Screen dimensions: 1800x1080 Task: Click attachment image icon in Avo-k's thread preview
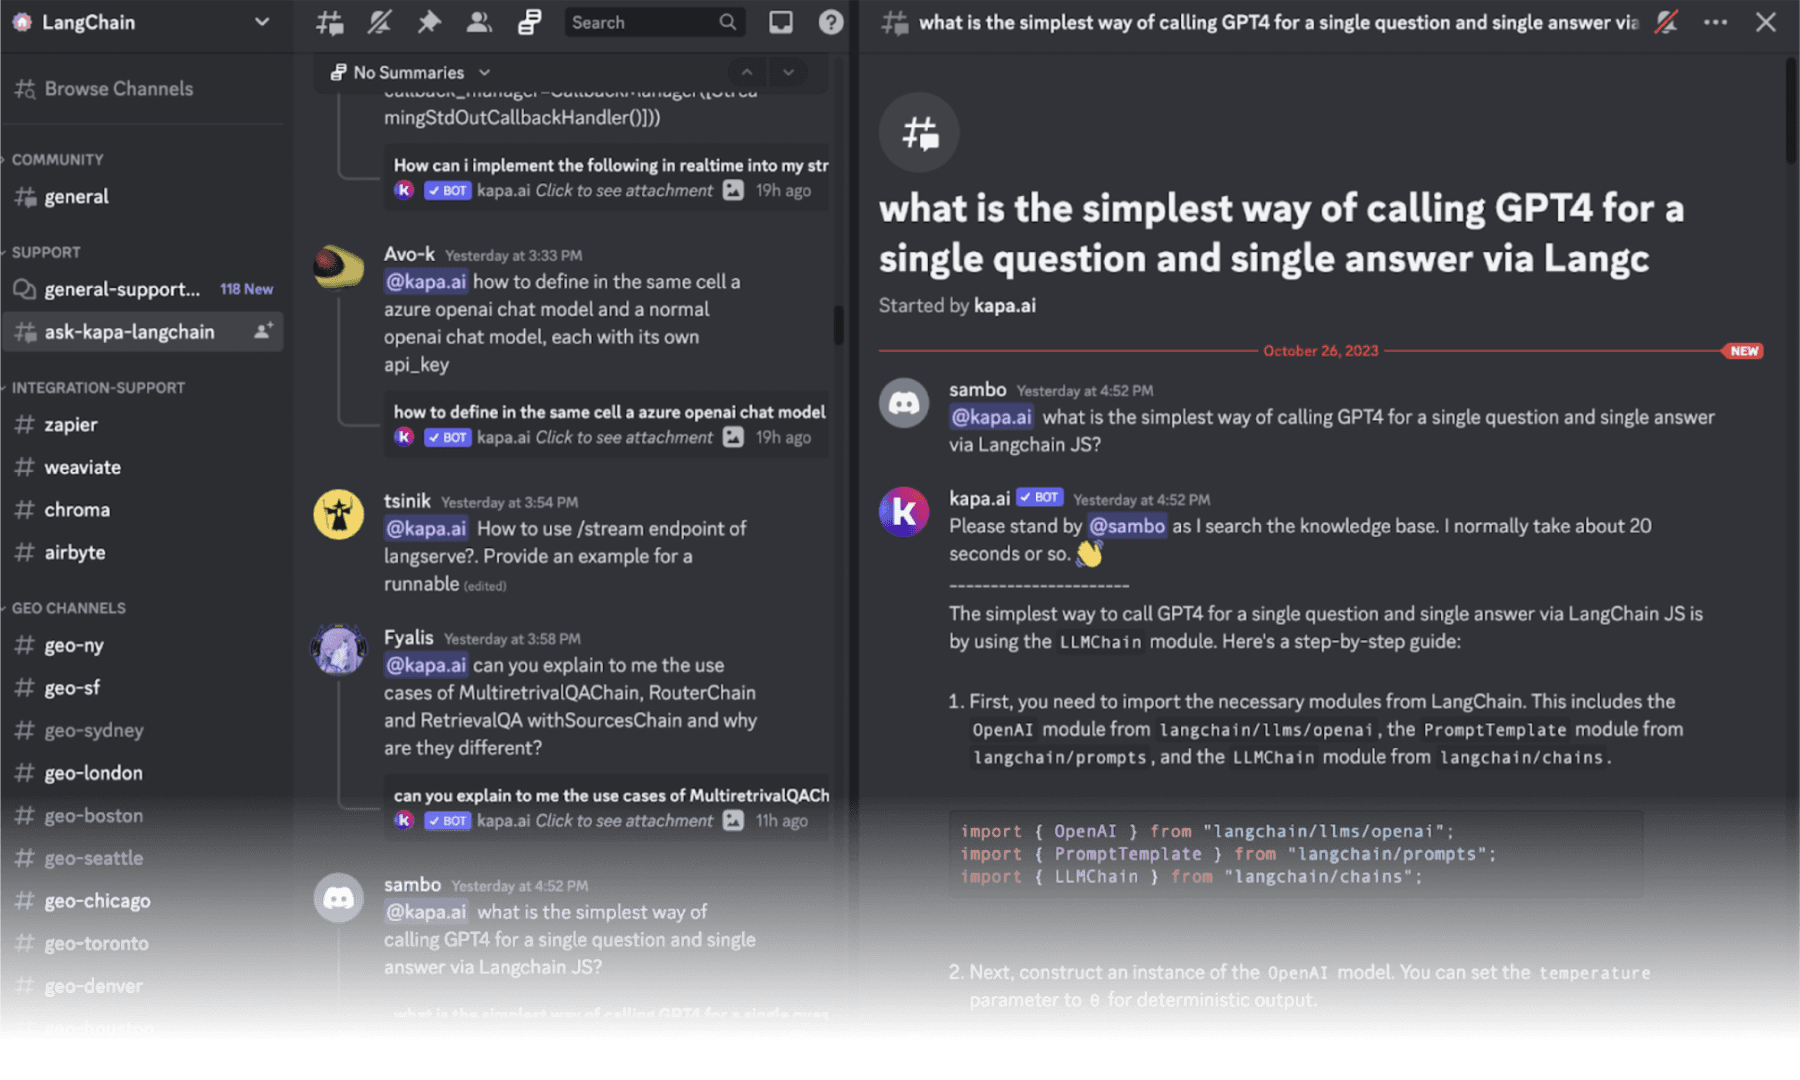733,437
